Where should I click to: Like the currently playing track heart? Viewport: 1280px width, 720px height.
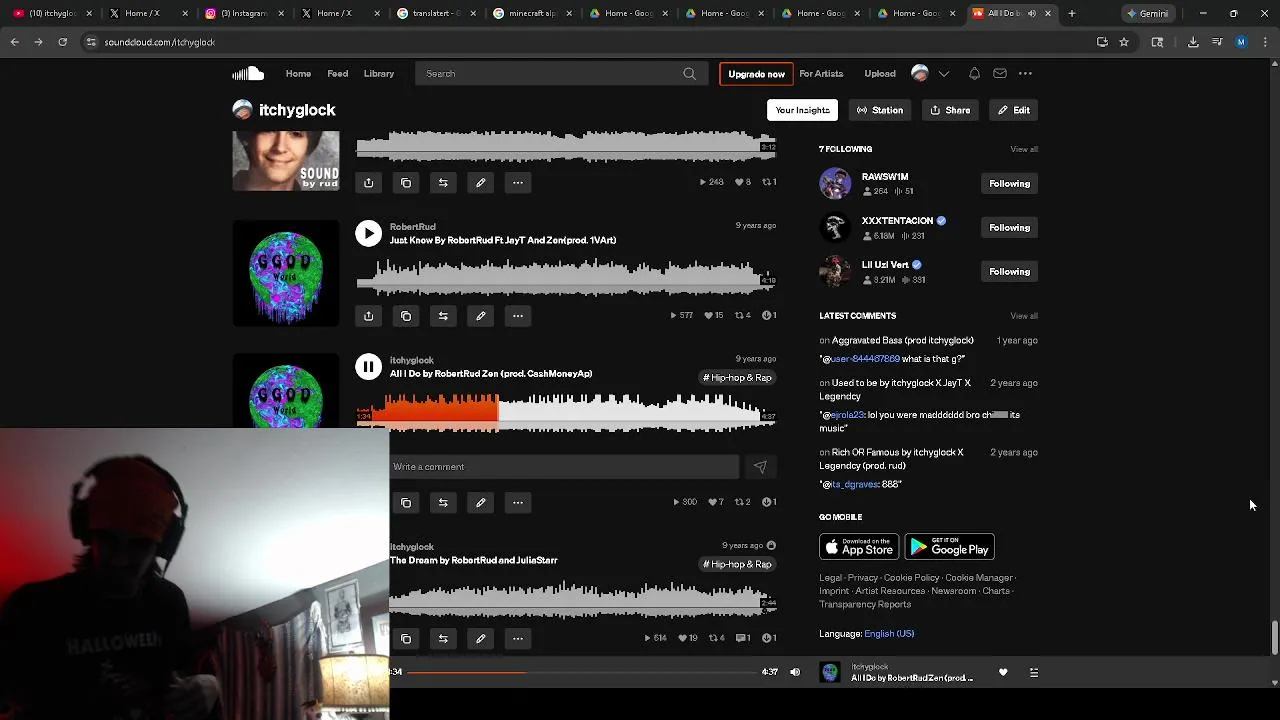click(1003, 673)
